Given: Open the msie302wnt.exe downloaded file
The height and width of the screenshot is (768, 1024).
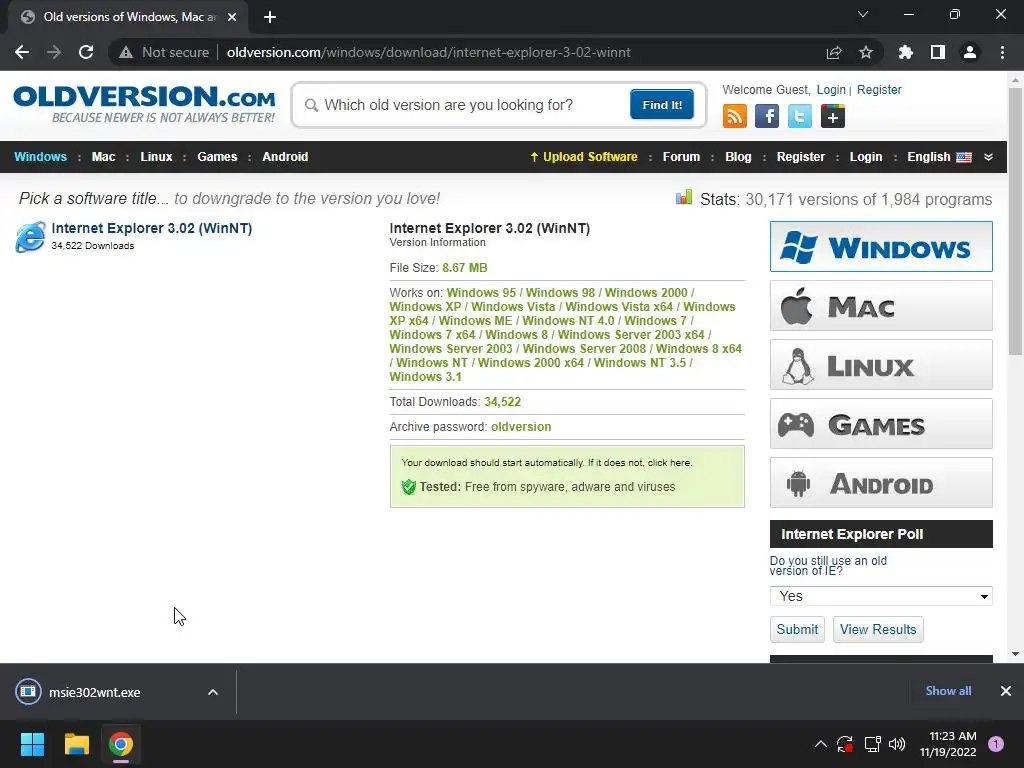Looking at the screenshot, I should (x=94, y=692).
